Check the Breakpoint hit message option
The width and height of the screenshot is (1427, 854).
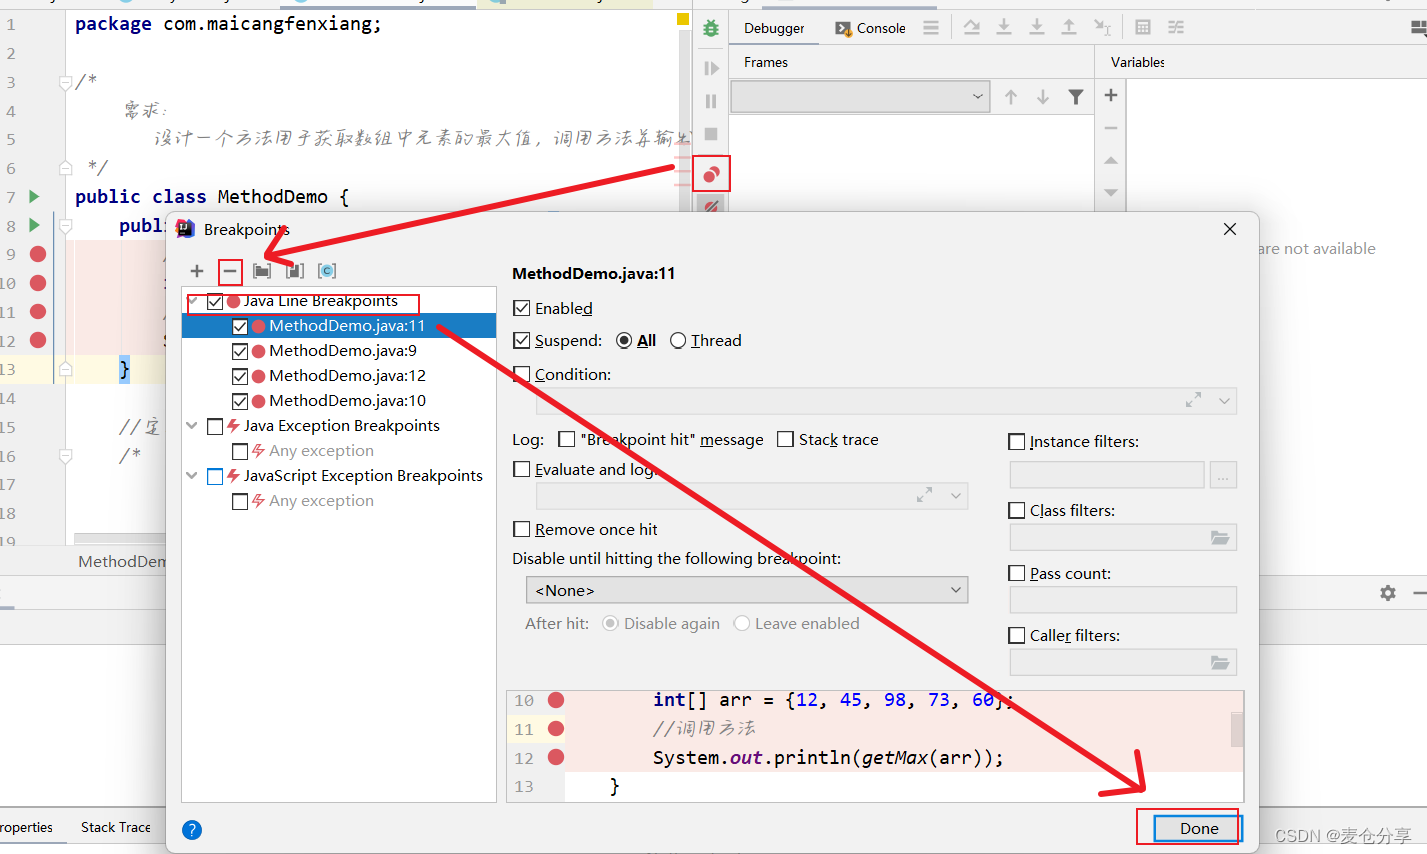click(x=566, y=439)
